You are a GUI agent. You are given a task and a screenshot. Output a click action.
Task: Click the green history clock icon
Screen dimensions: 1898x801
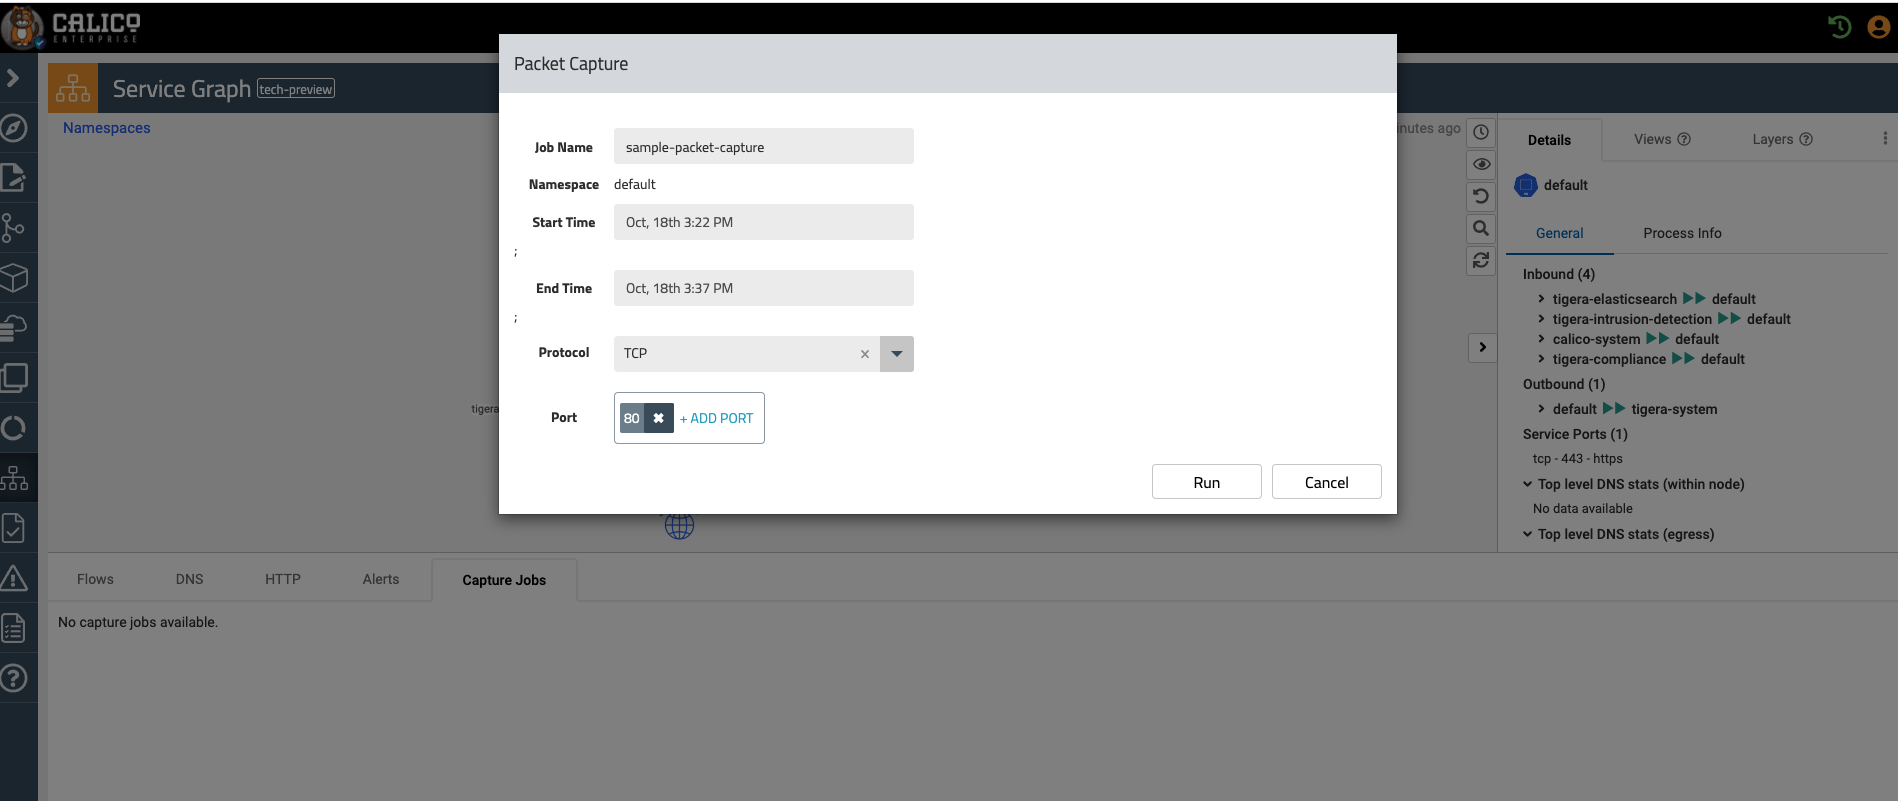click(1839, 27)
